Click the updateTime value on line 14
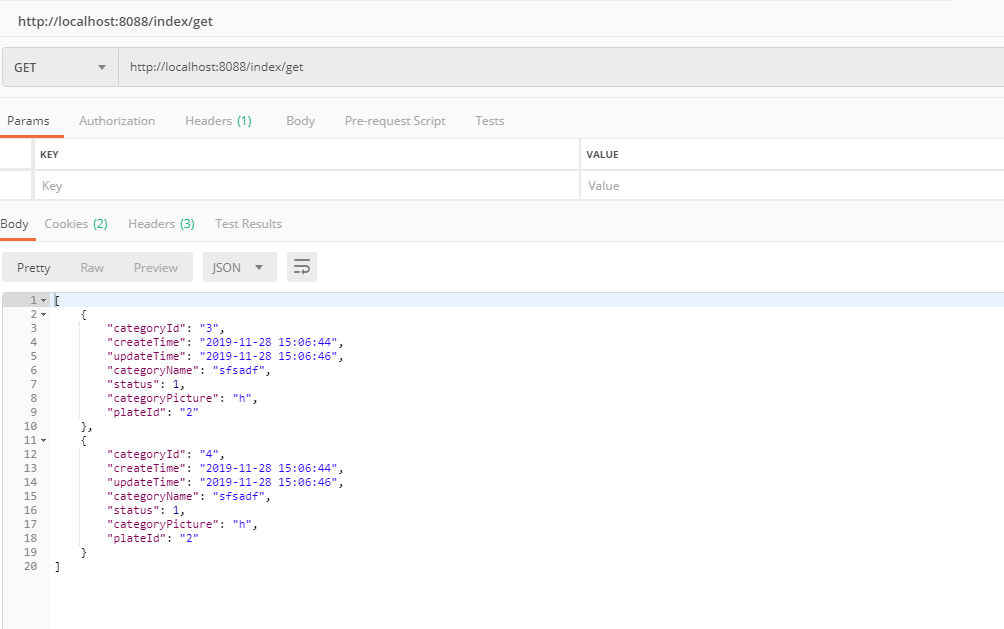Viewport: 1004px width, 629px height. pos(268,483)
